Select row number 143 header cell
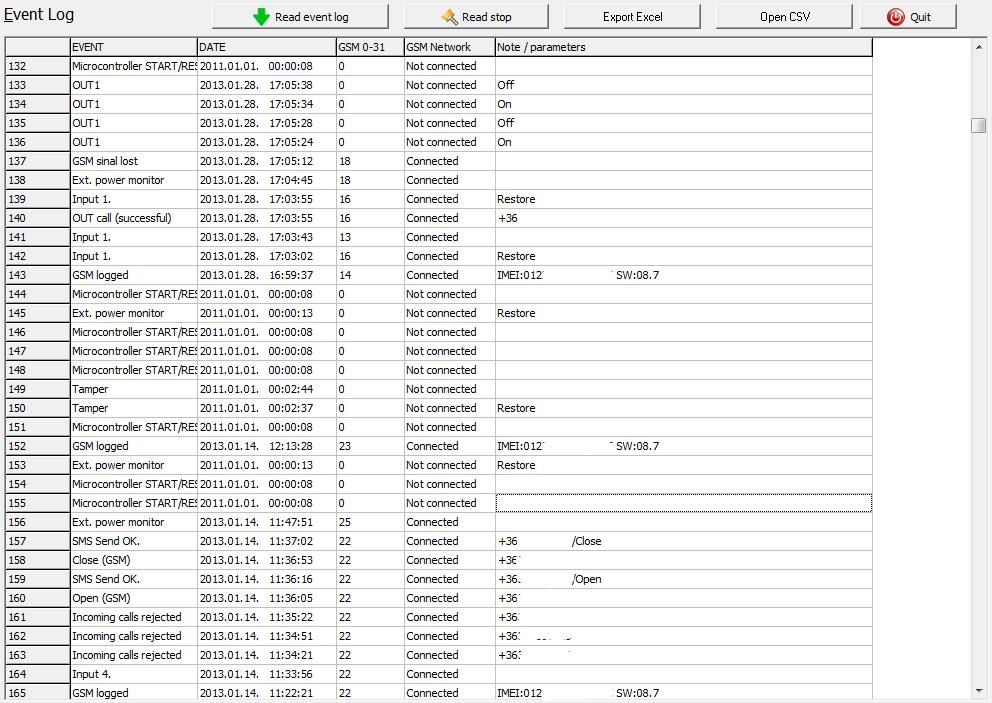 tap(37, 275)
